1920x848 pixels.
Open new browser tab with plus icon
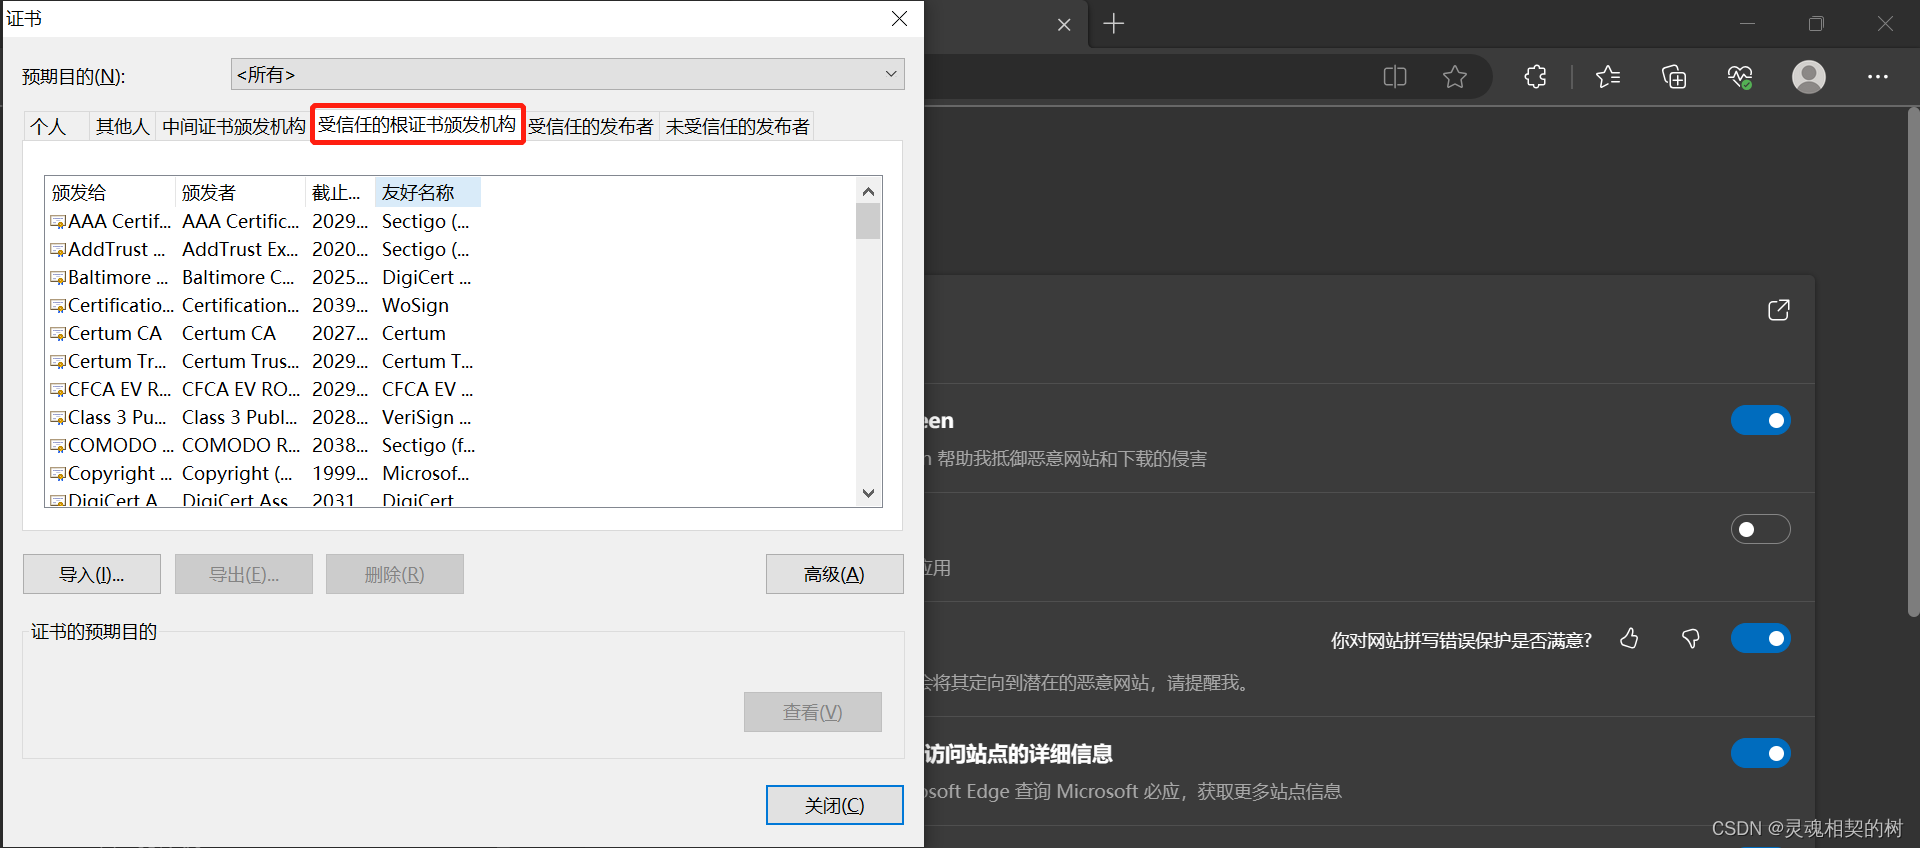[1114, 23]
